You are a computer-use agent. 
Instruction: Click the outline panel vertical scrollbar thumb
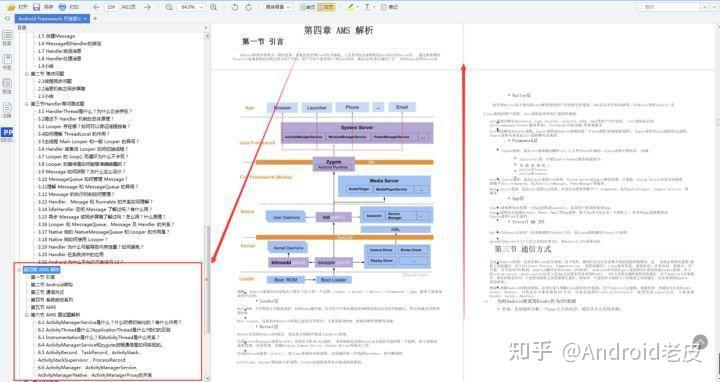[206, 279]
